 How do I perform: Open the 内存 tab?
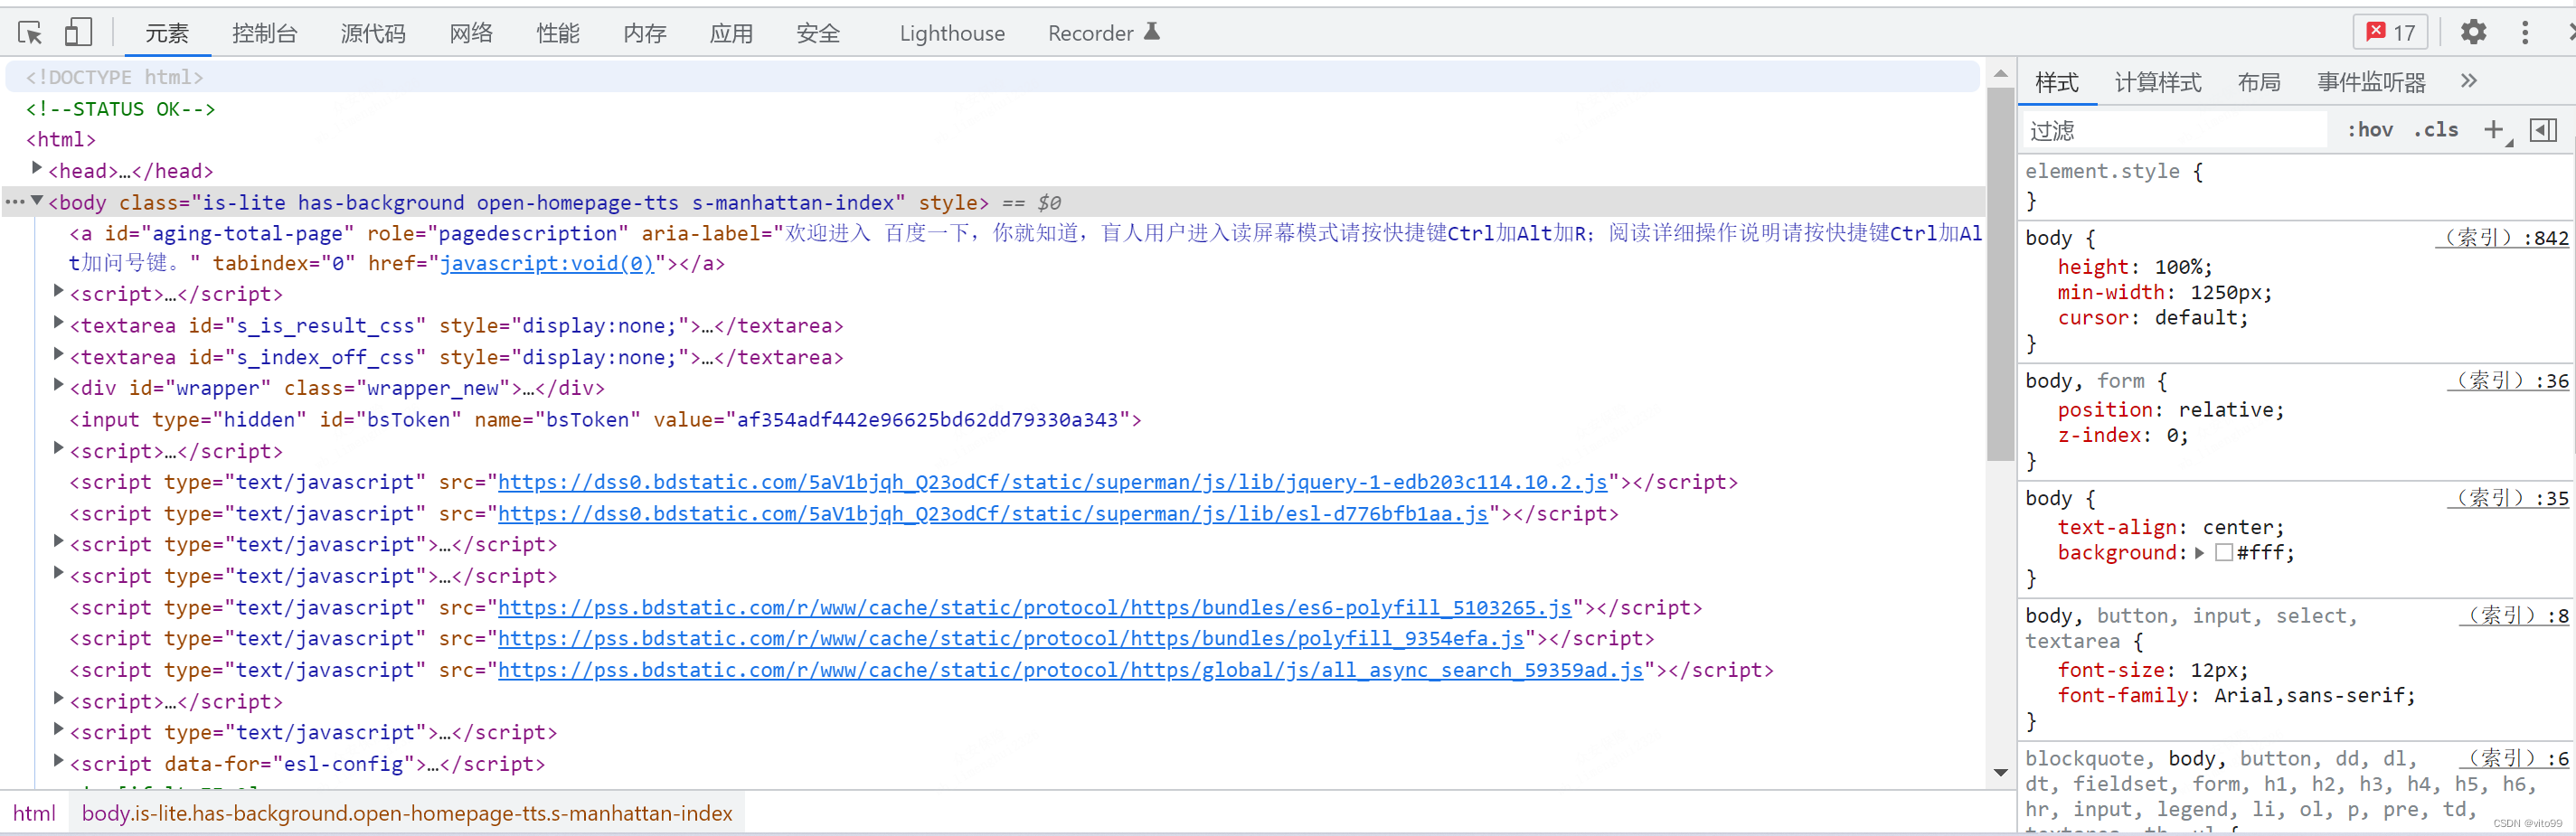645,33
